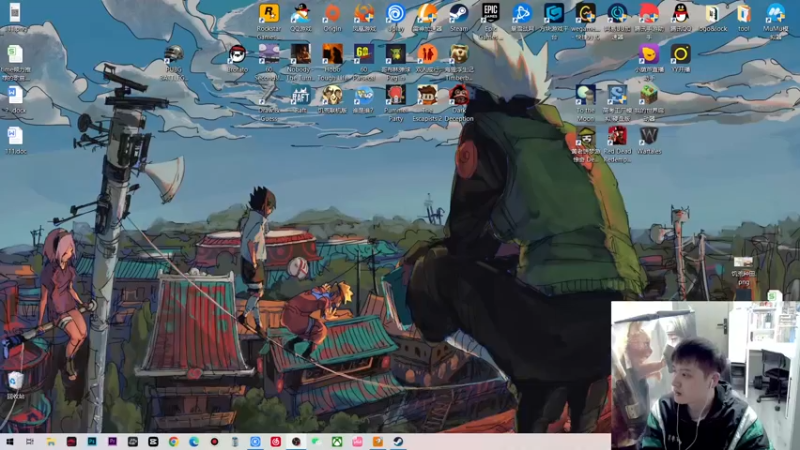
Task: Launch the Uplay shortcut icon
Action: click(395, 13)
